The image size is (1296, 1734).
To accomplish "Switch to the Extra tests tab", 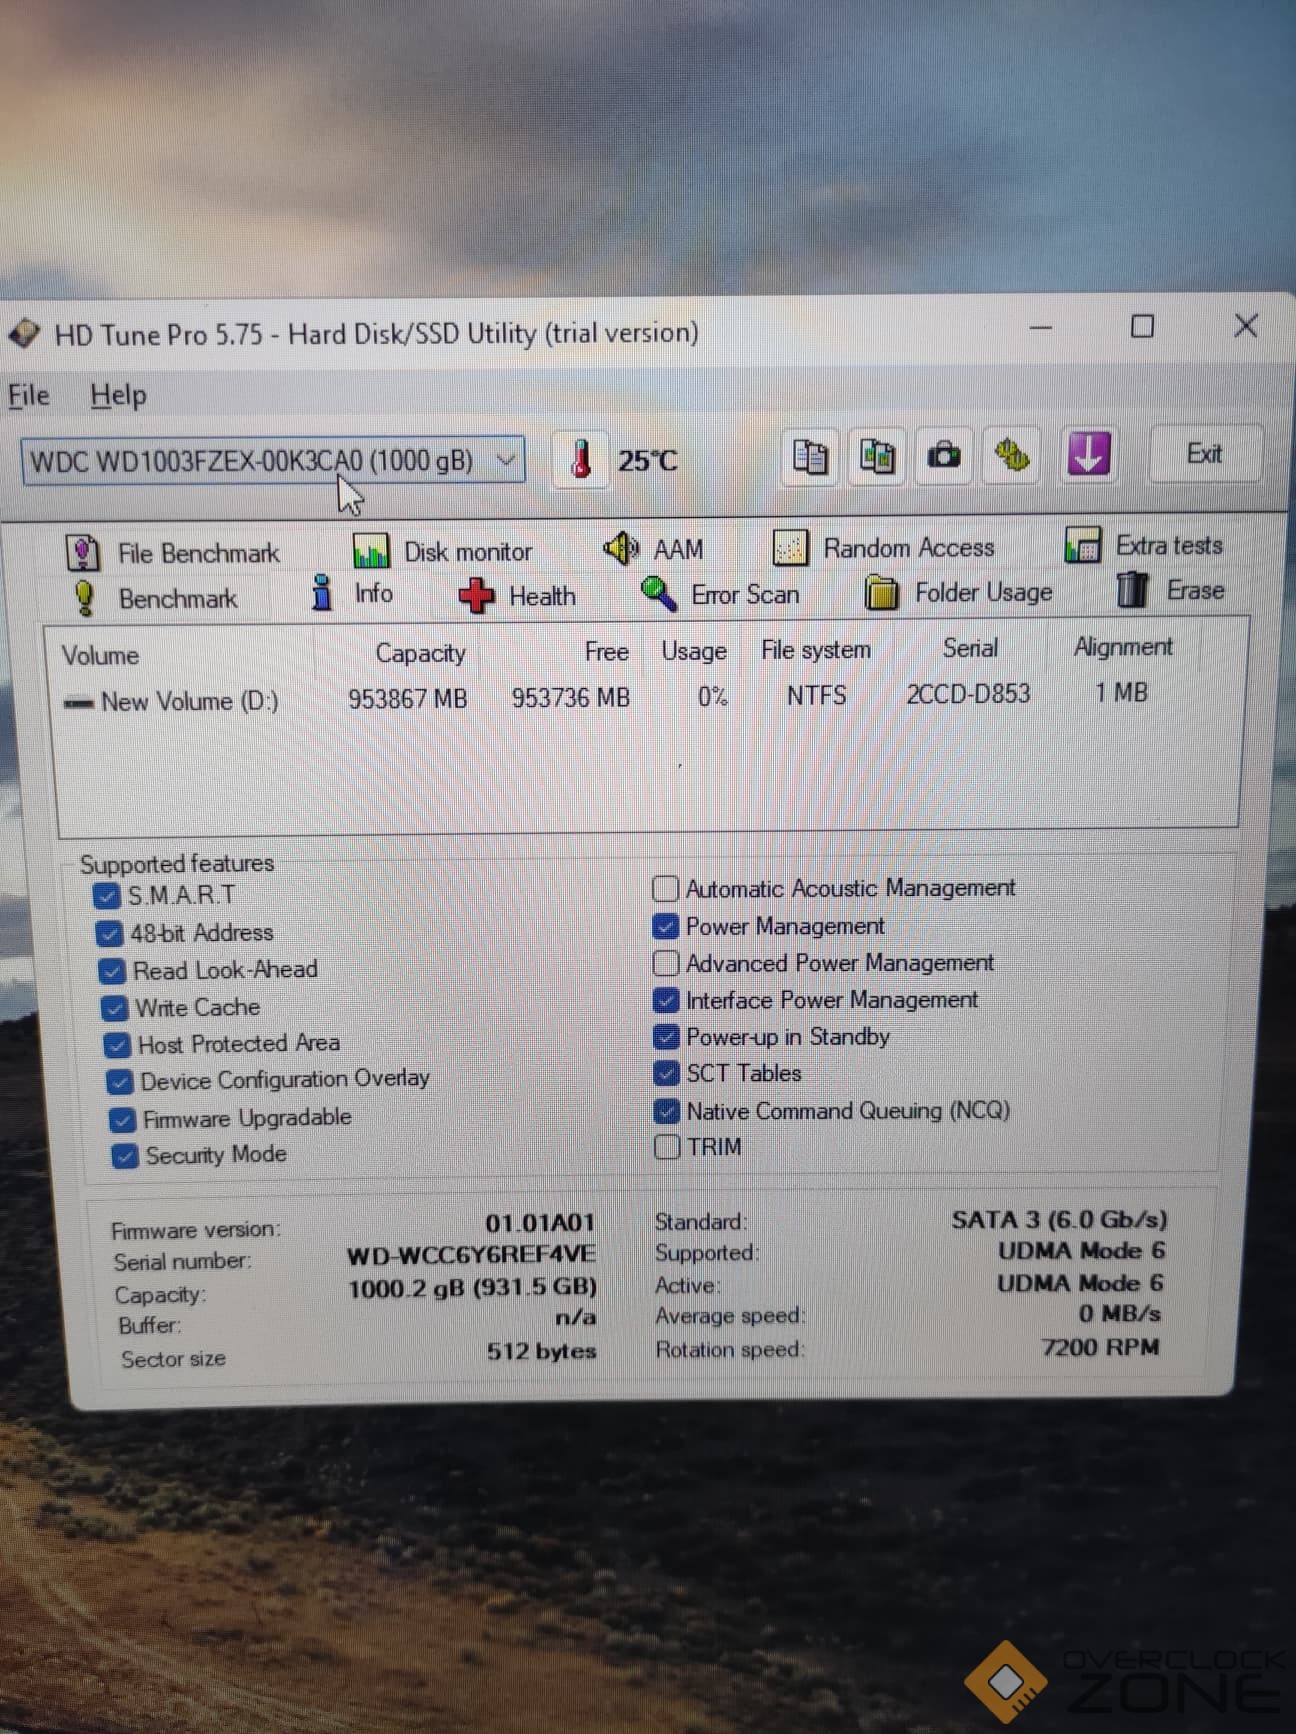I will tap(1144, 546).
